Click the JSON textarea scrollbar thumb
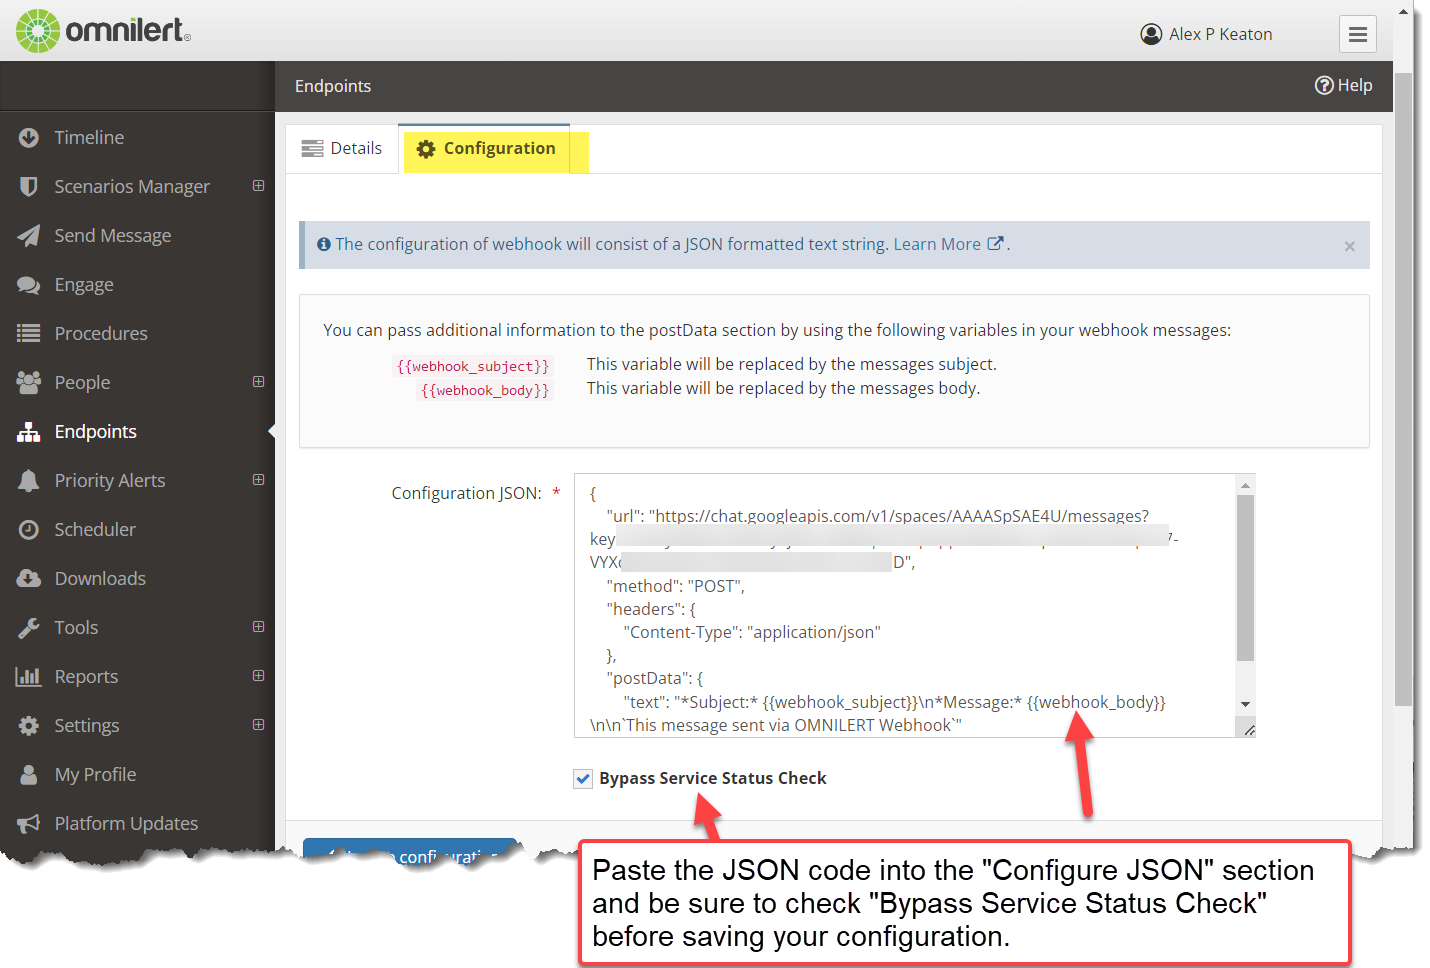The width and height of the screenshot is (1430, 968). [x=1245, y=578]
